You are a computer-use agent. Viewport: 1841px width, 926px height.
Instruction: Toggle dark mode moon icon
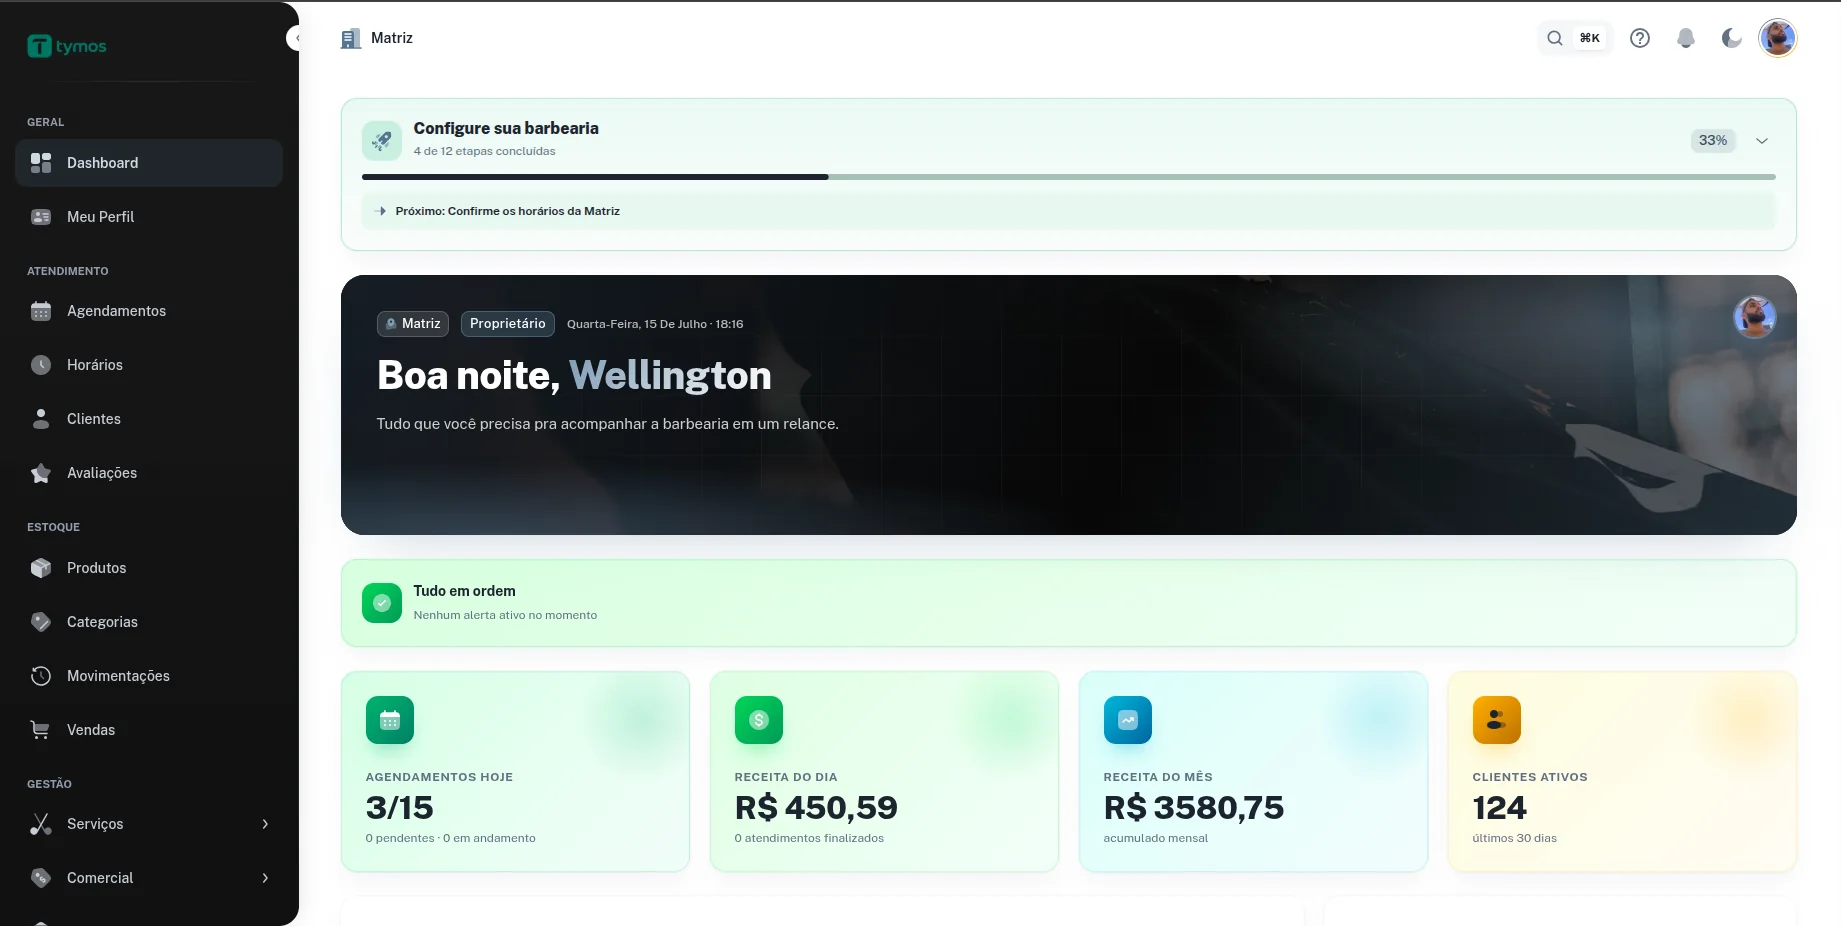click(x=1732, y=38)
